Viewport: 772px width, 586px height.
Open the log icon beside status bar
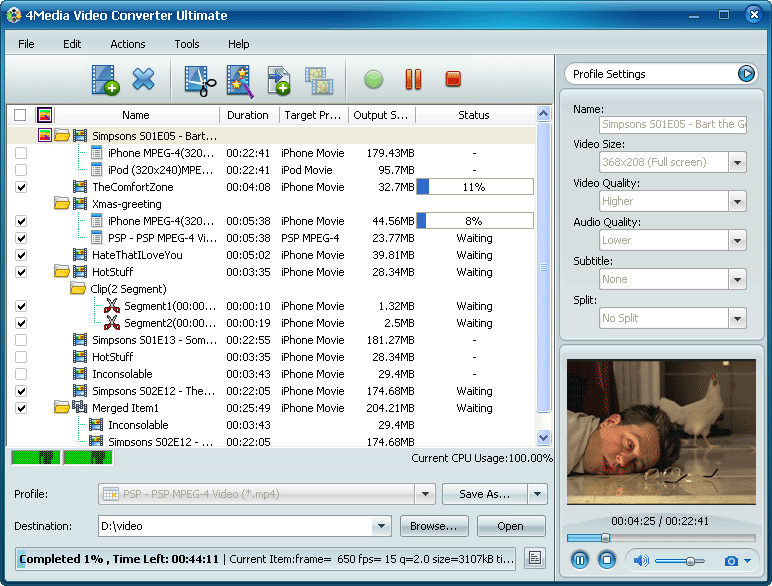coord(535,558)
